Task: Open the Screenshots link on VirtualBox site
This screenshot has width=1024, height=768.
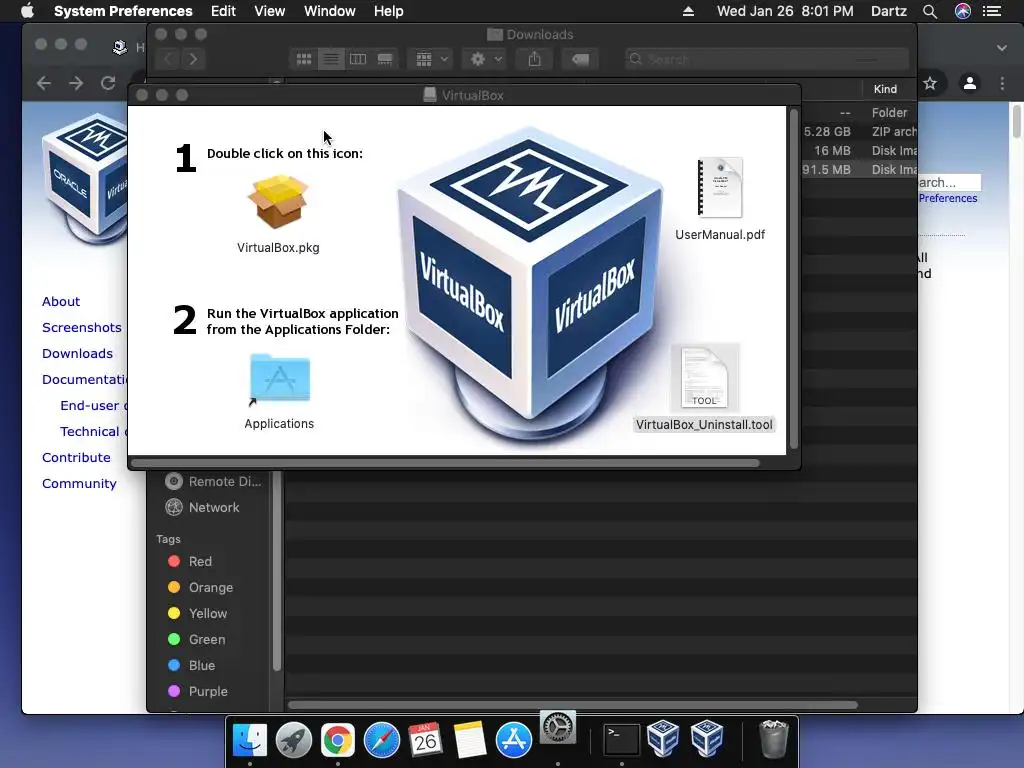Action: coord(82,328)
